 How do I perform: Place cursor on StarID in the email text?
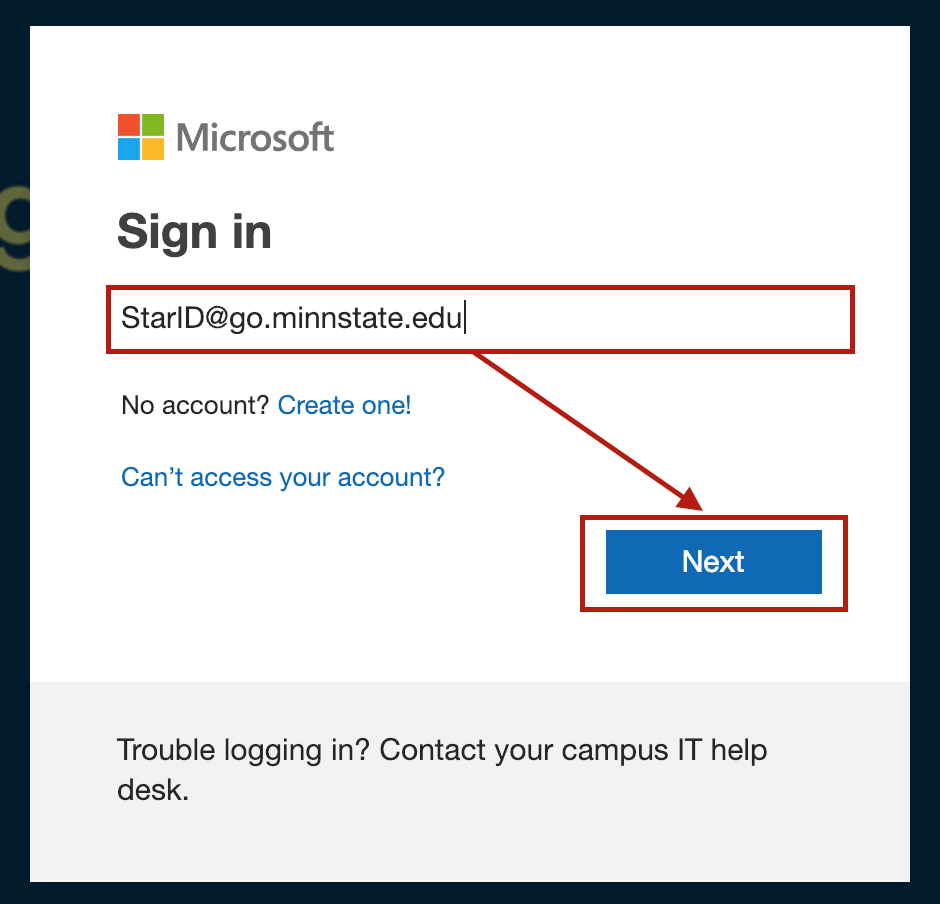pyautogui.click(x=151, y=320)
